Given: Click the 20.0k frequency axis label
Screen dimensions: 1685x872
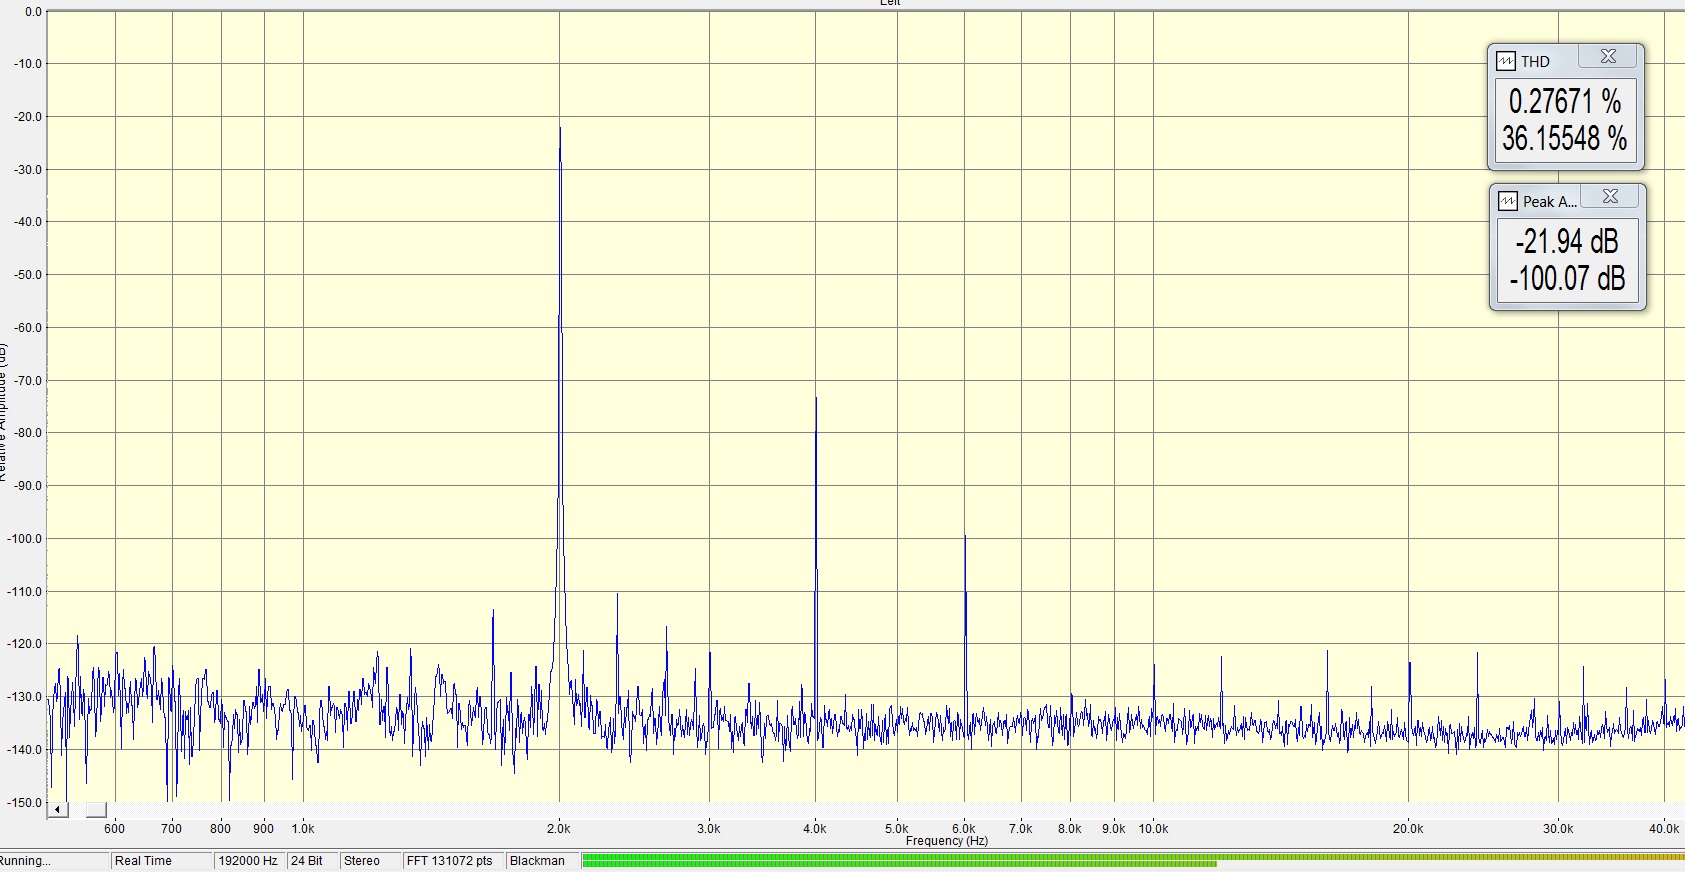Looking at the screenshot, I should tap(1408, 829).
